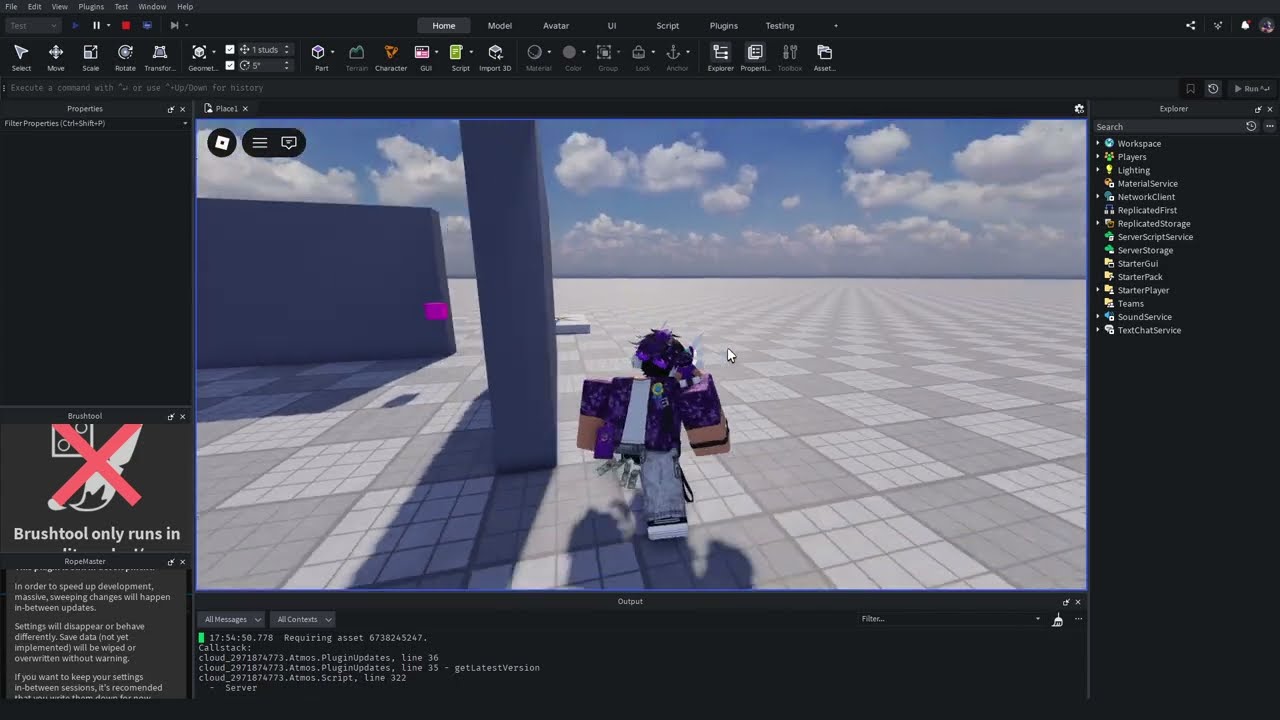
Task: Select the Select tool in the ribbon
Action: click(21, 57)
